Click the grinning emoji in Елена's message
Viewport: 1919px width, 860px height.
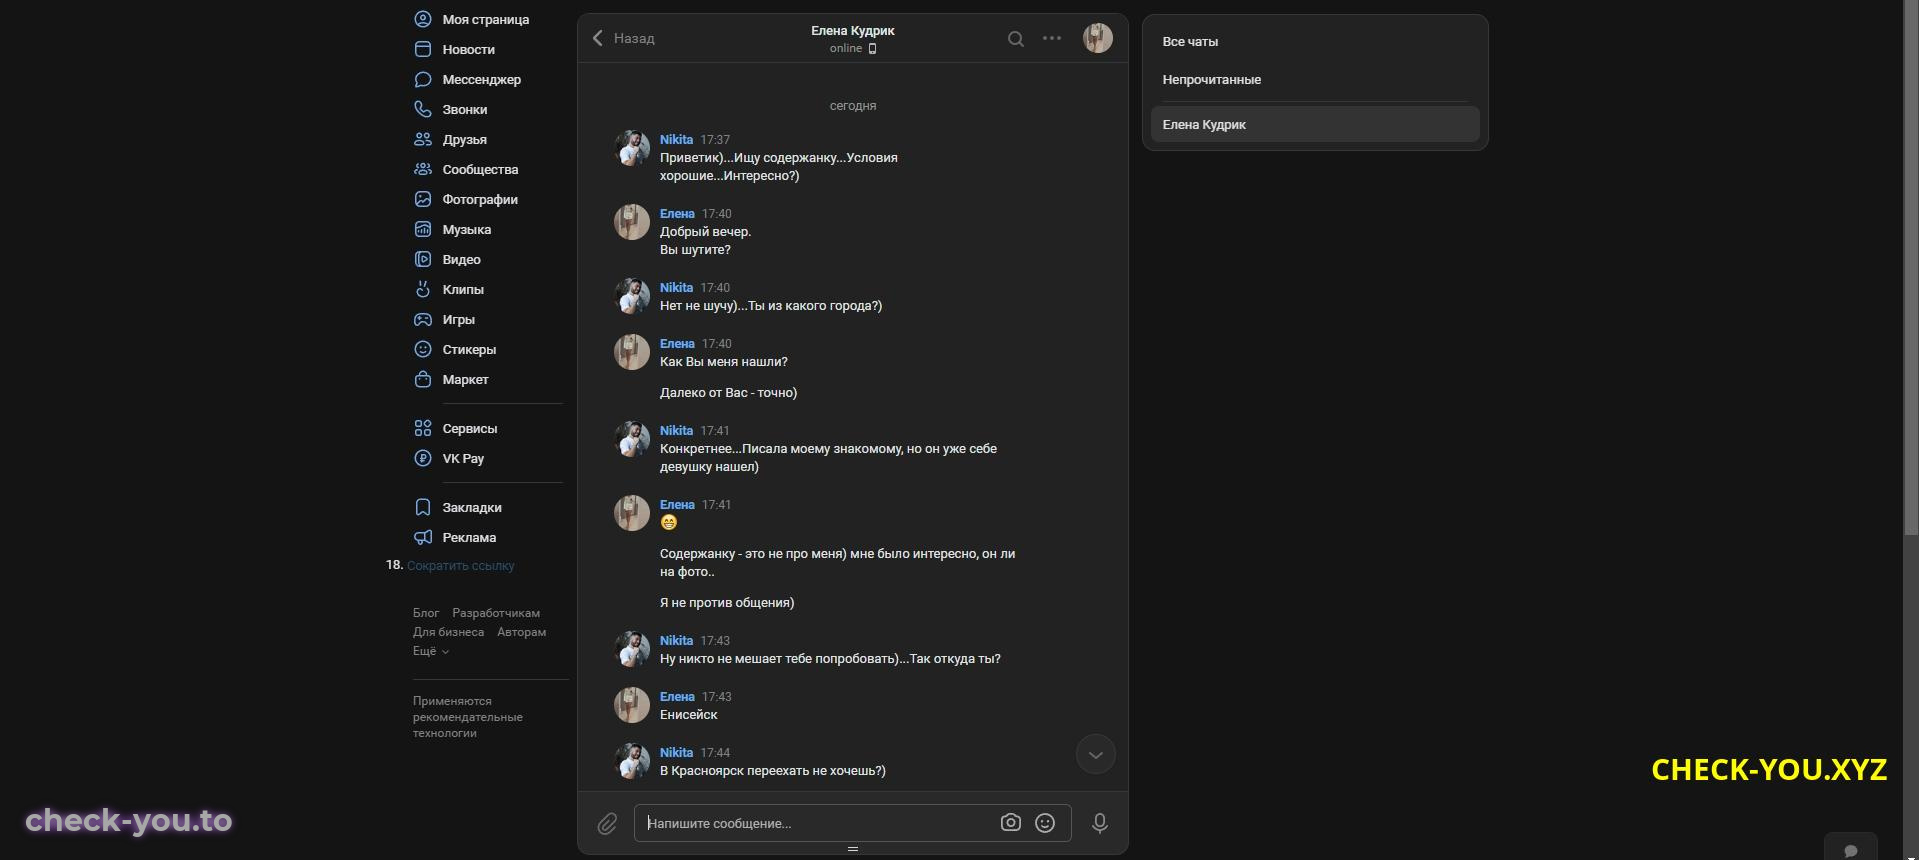coord(669,523)
